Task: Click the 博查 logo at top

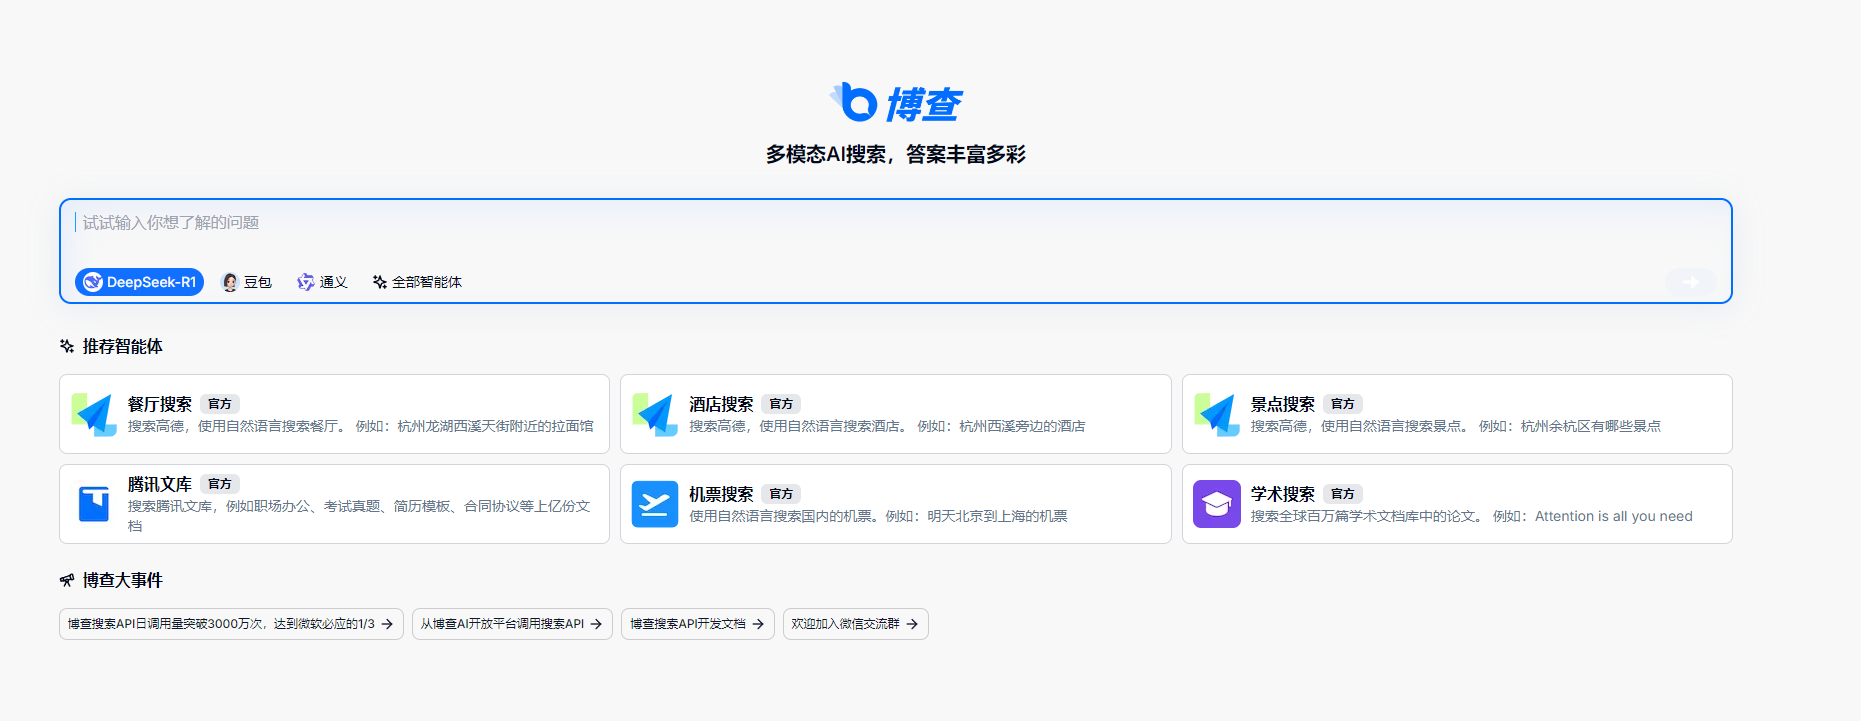Action: 895,103
